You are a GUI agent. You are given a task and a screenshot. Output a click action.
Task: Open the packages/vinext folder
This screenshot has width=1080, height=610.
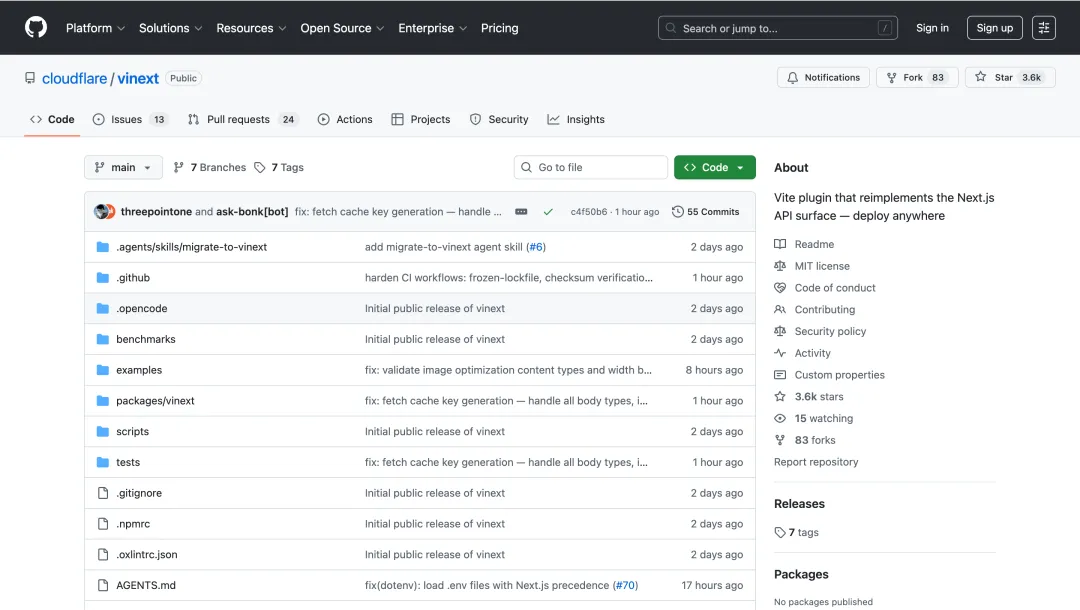tap(155, 401)
